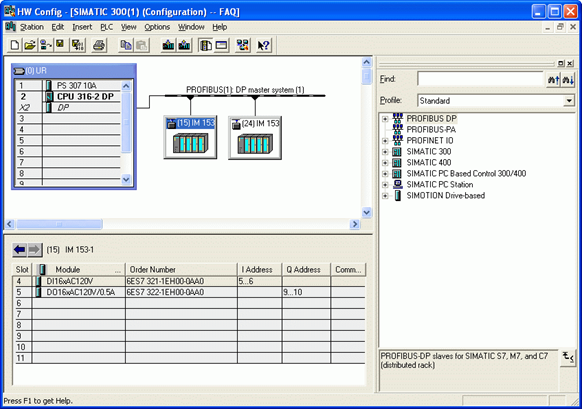582x409 pixels.
Task: Click the back arrow navigation button
Action: point(20,250)
